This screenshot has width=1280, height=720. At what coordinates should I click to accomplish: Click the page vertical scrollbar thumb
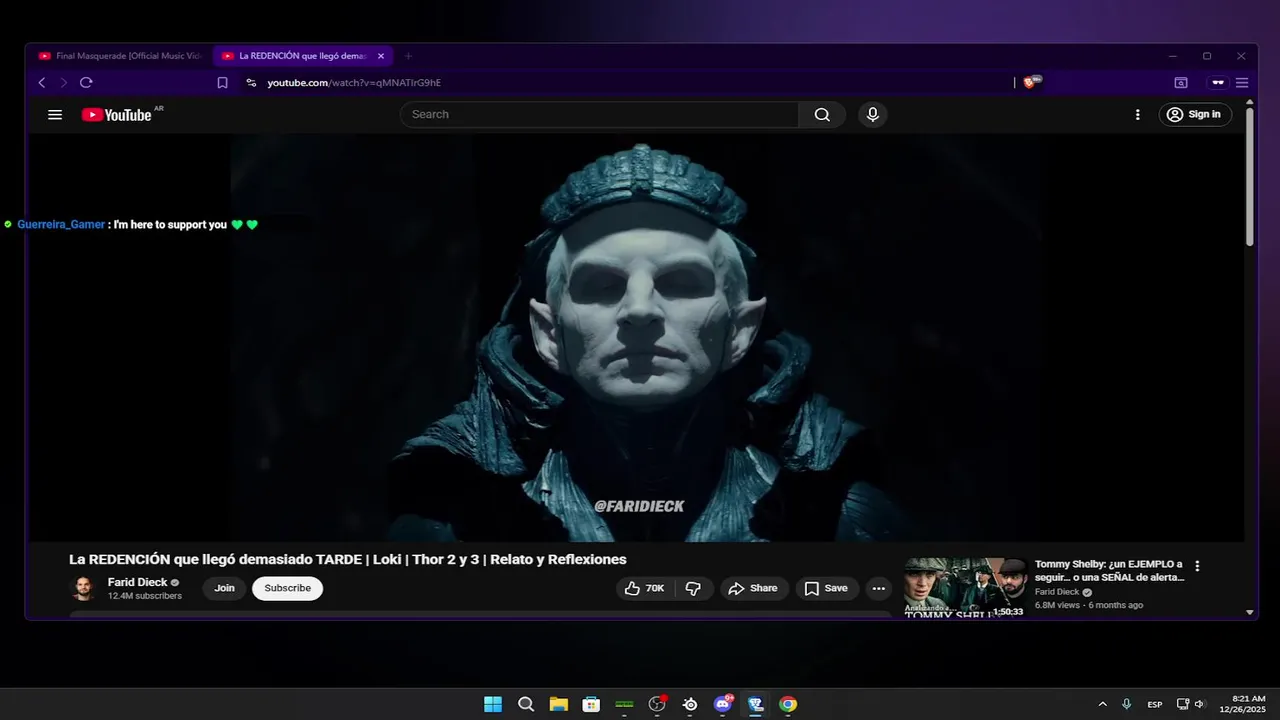[x=1249, y=177]
